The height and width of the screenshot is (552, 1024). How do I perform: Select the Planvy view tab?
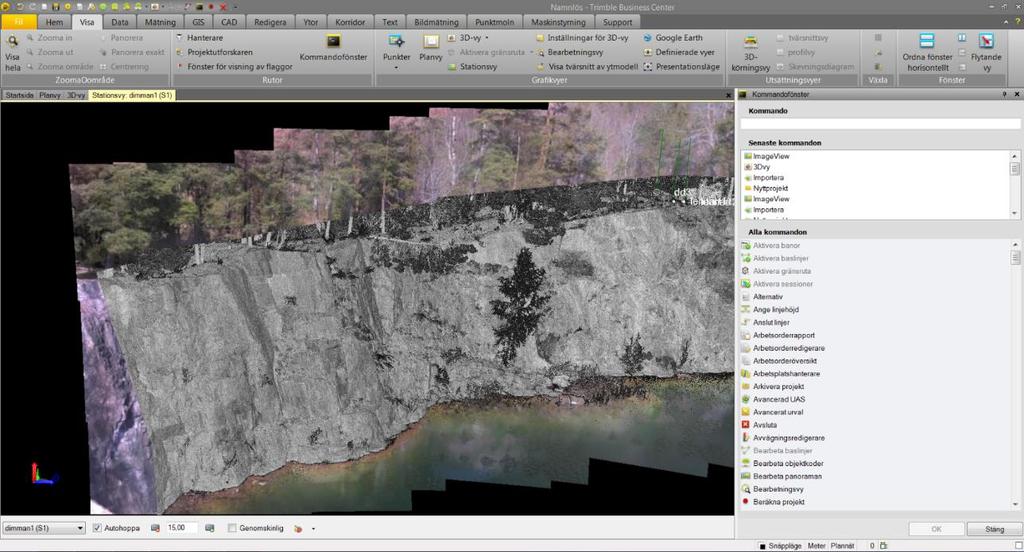tap(50, 95)
